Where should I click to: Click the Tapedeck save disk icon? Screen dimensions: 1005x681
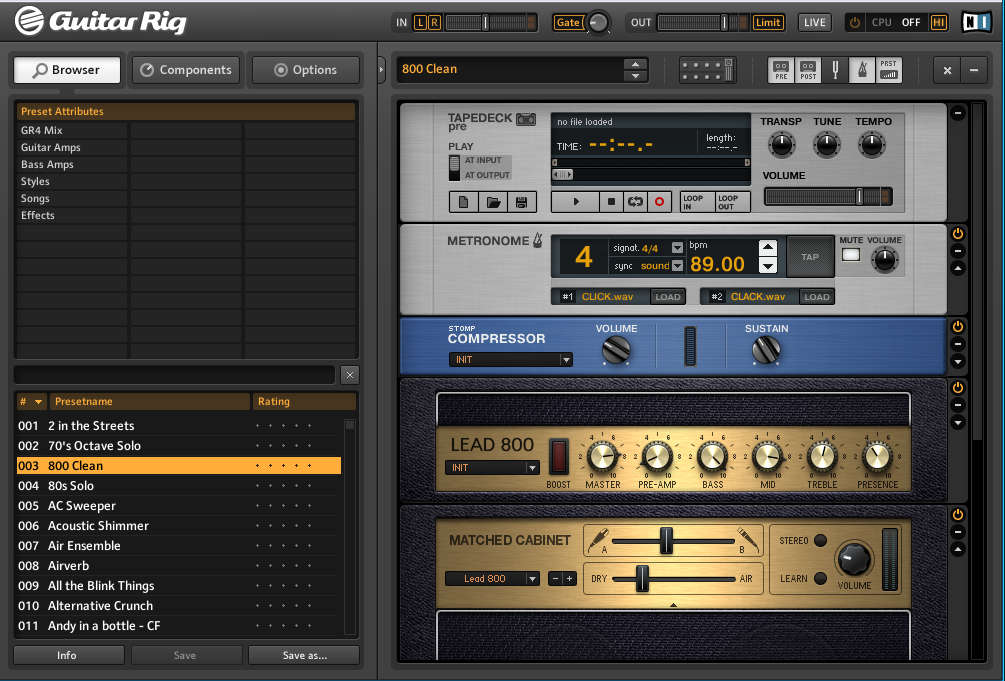522,202
